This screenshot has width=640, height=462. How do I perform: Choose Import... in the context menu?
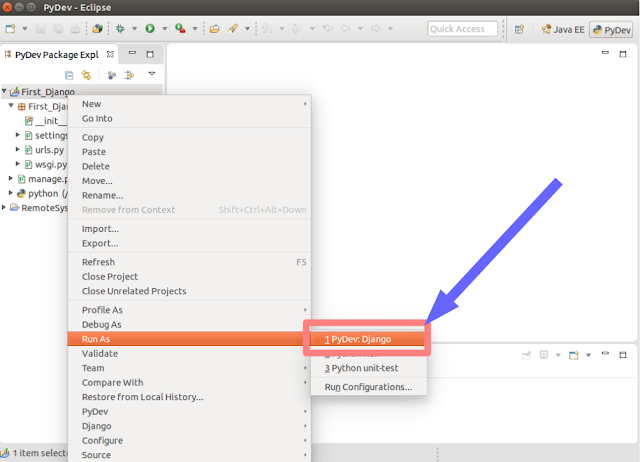click(189, 229)
